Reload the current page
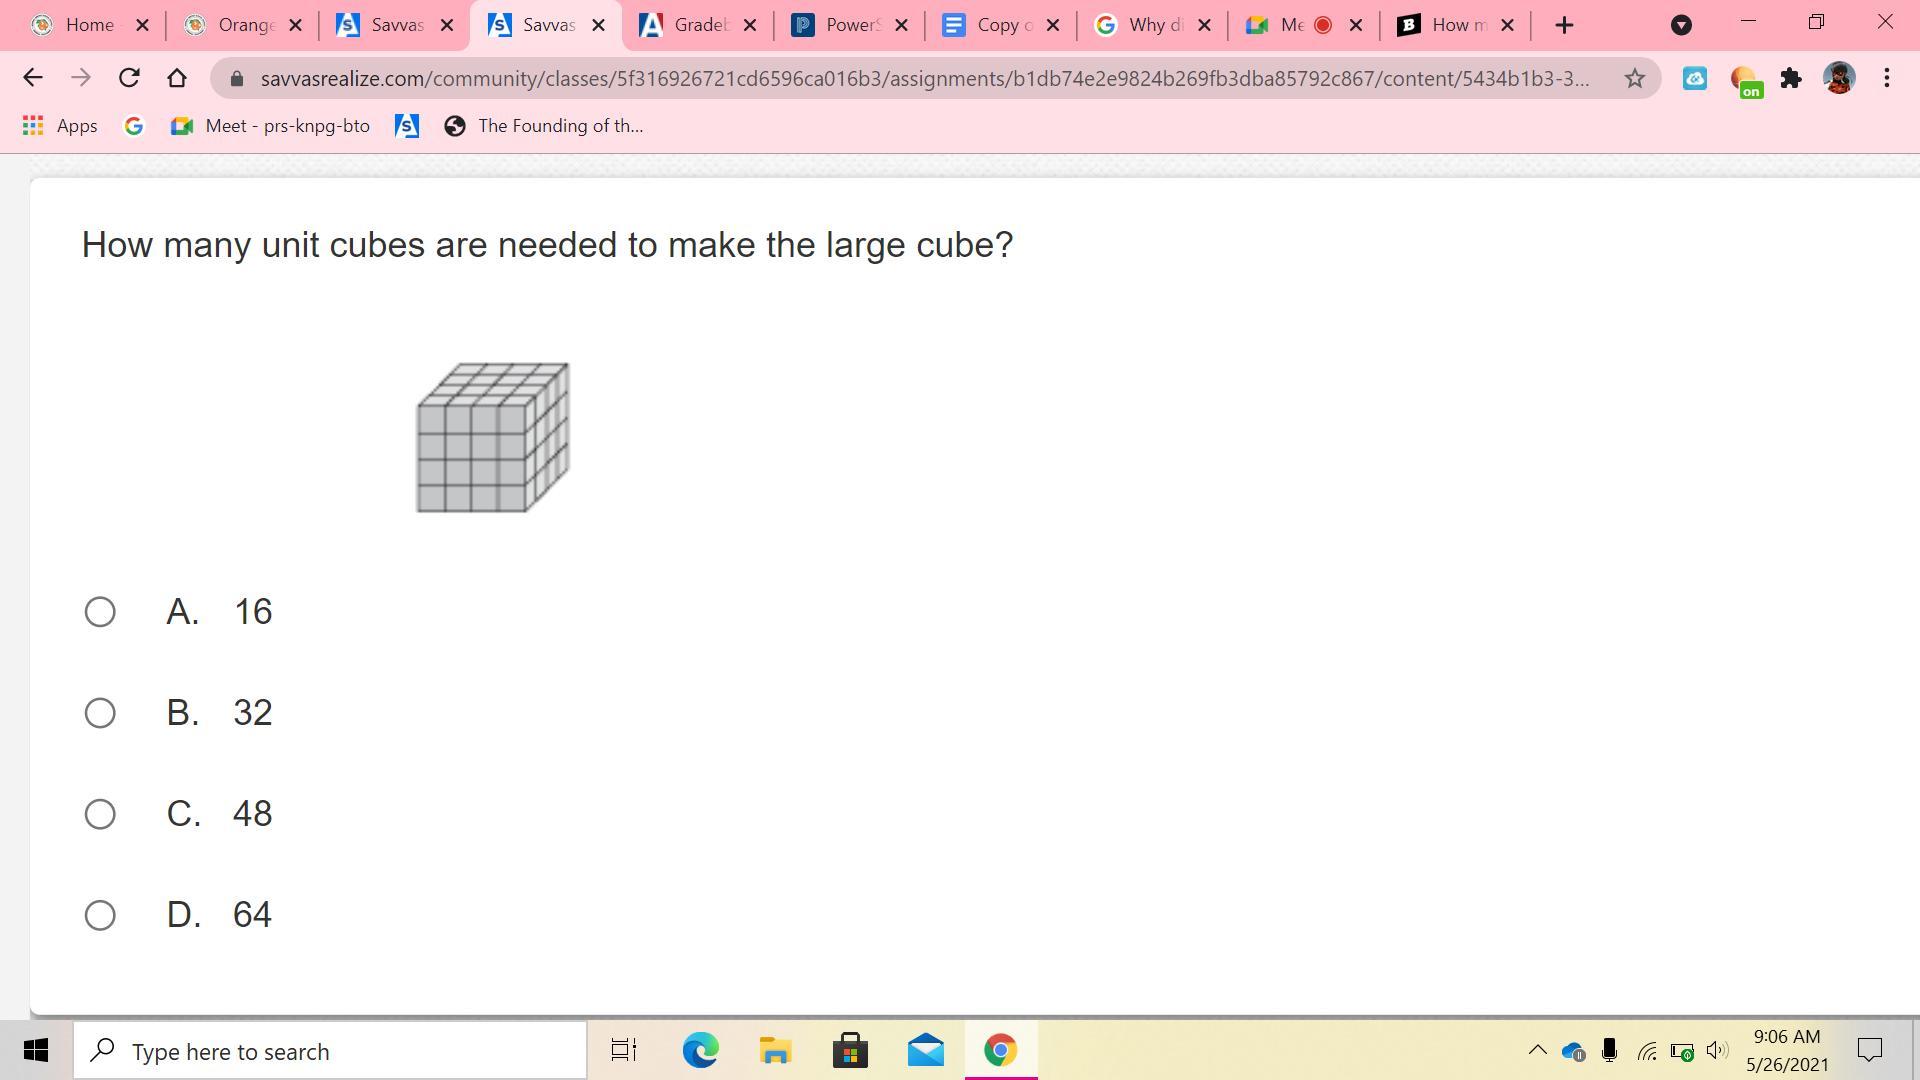Image resolution: width=1920 pixels, height=1080 pixels. point(129,78)
